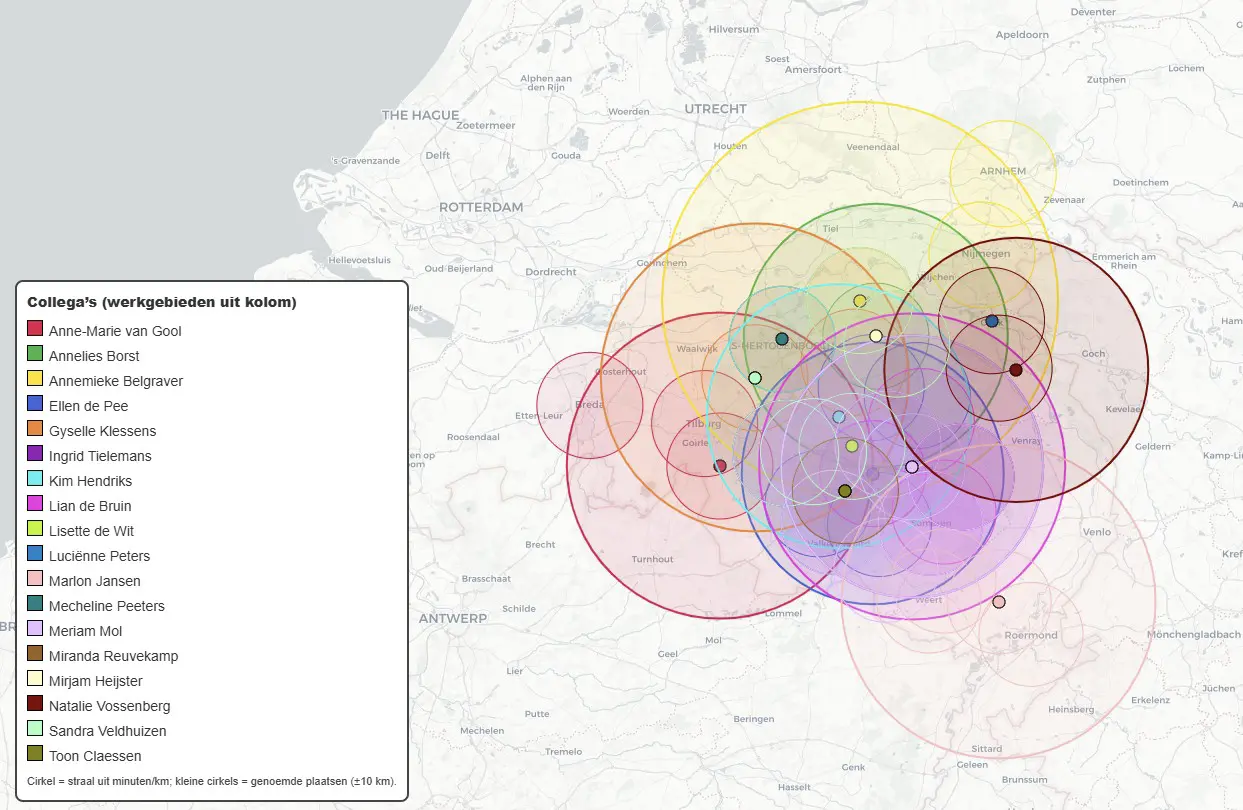Click the Gyselle Klessens orange swatch
Viewport: 1243px width, 810px height.
(35, 430)
